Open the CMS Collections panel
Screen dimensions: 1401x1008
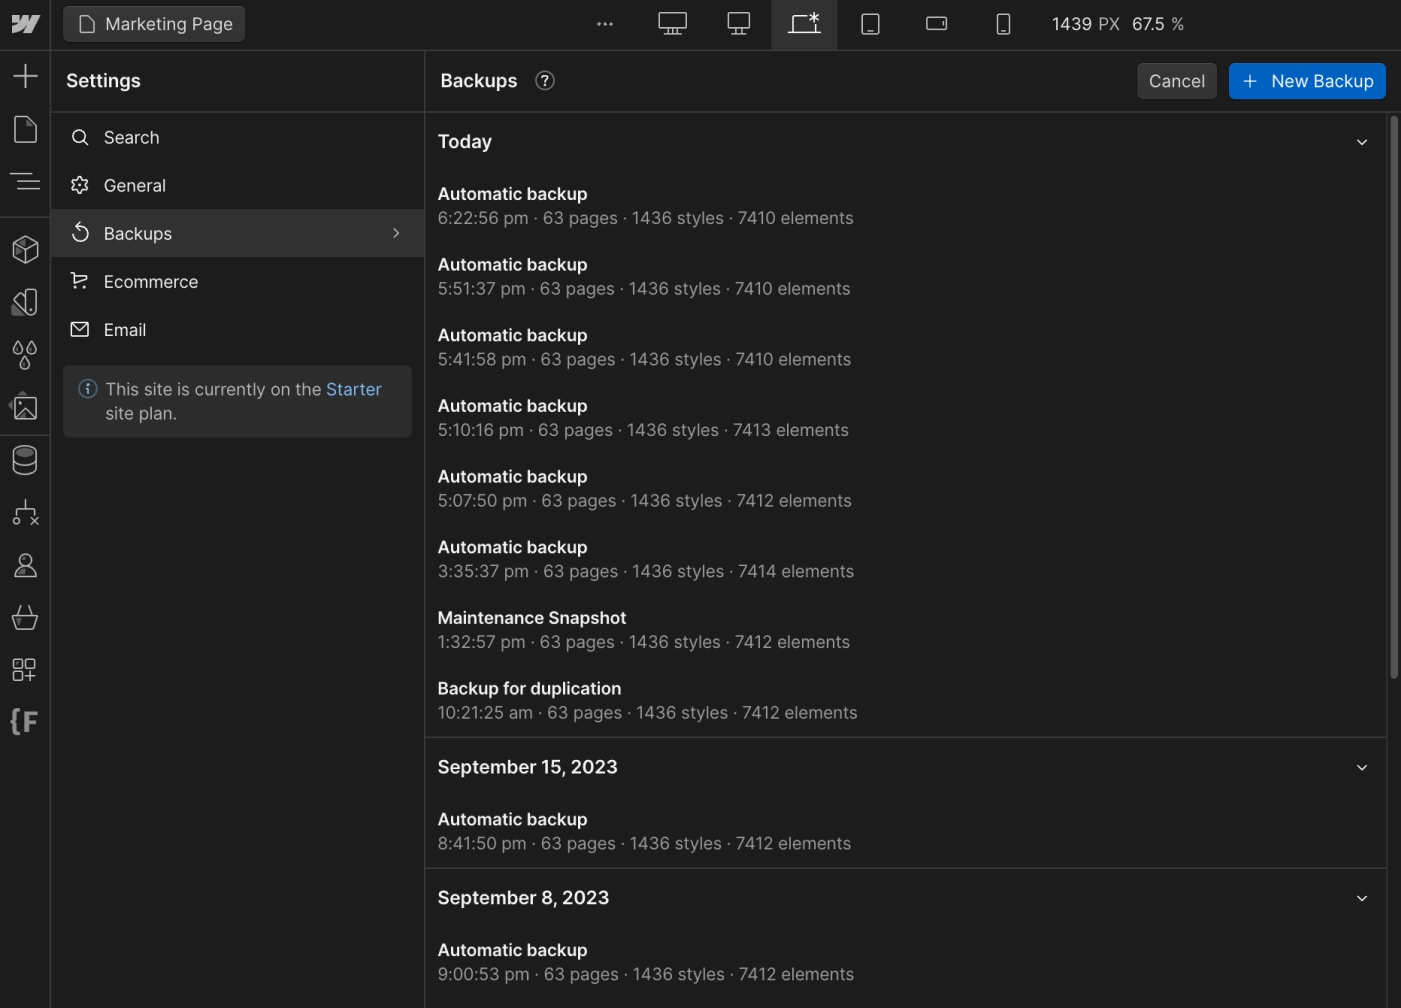(24, 460)
